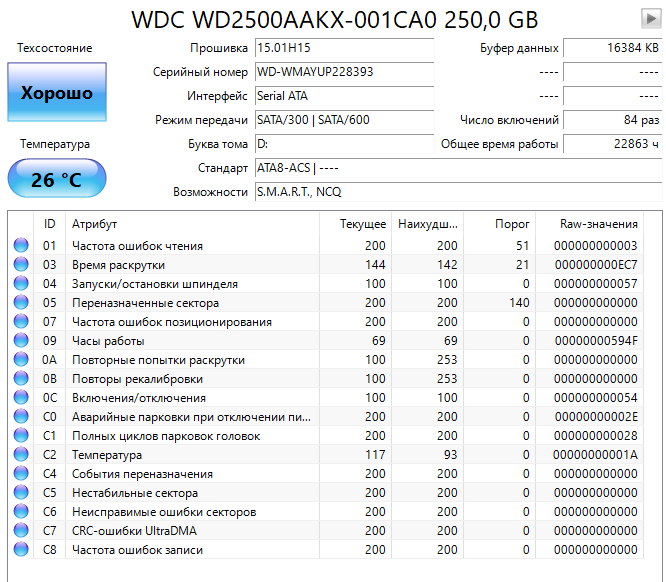This screenshot has width=666, height=582.
Task: Click the Наихудш... column header
Action: point(427,224)
